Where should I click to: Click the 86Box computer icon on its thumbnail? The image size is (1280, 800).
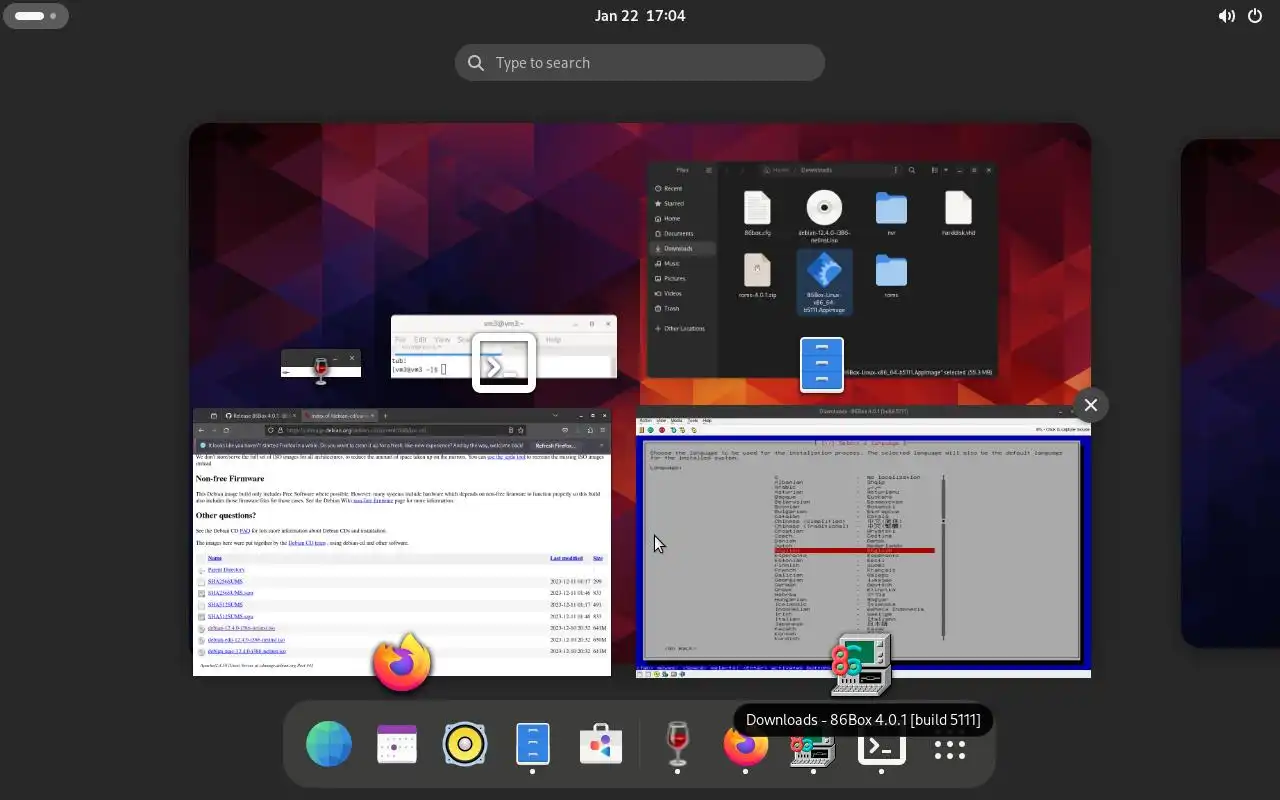[861, 664]
